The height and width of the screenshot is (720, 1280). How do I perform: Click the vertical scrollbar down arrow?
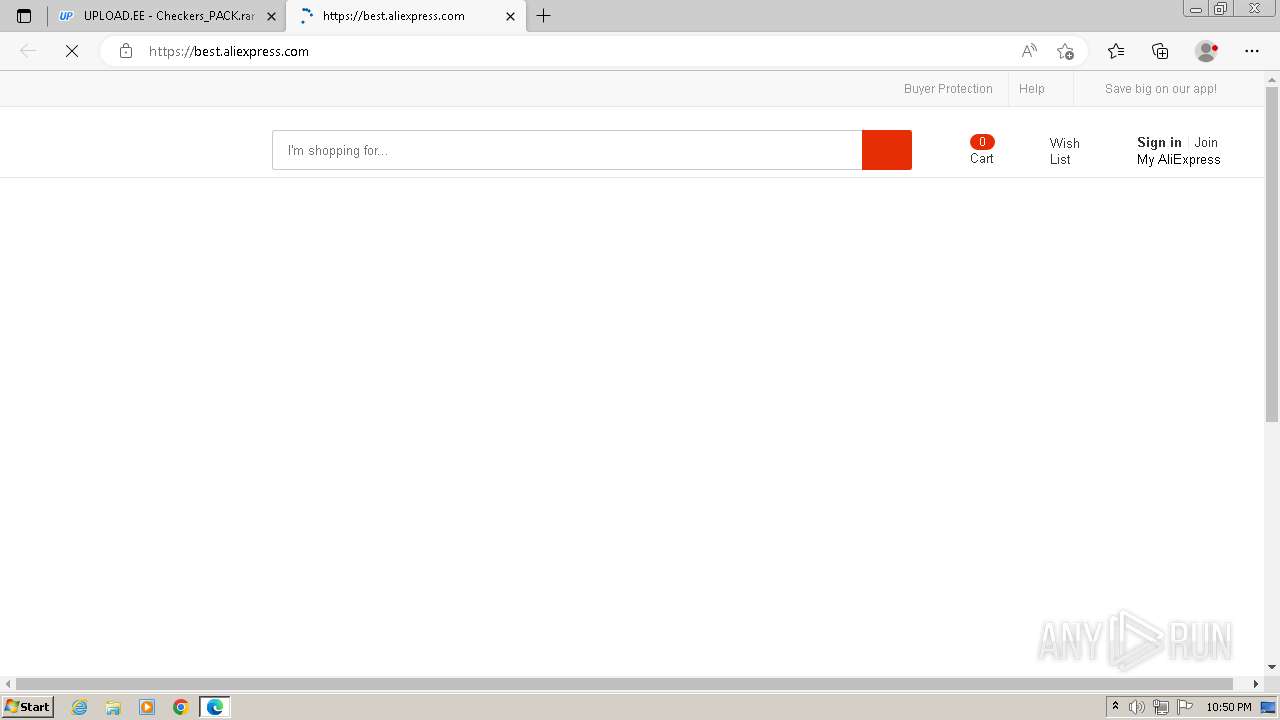pos(1272,667)
